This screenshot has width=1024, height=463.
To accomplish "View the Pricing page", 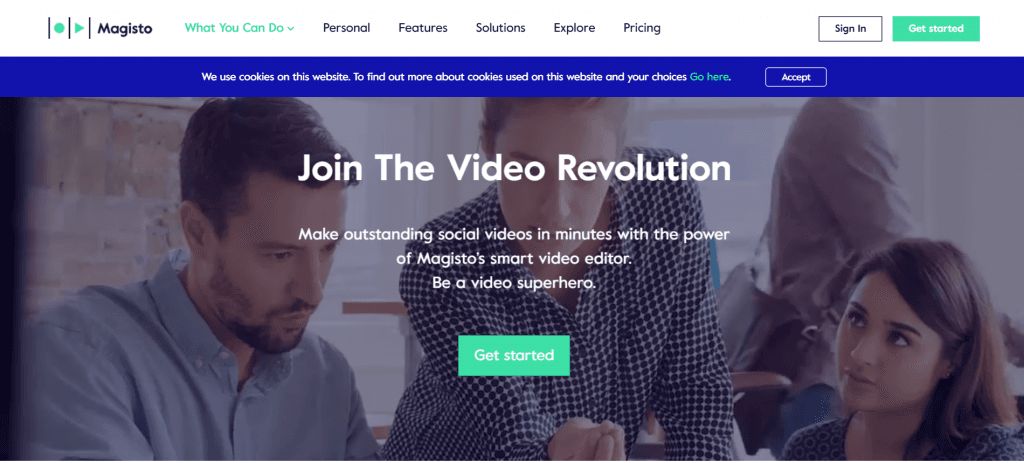I will [x=642, y=28].
